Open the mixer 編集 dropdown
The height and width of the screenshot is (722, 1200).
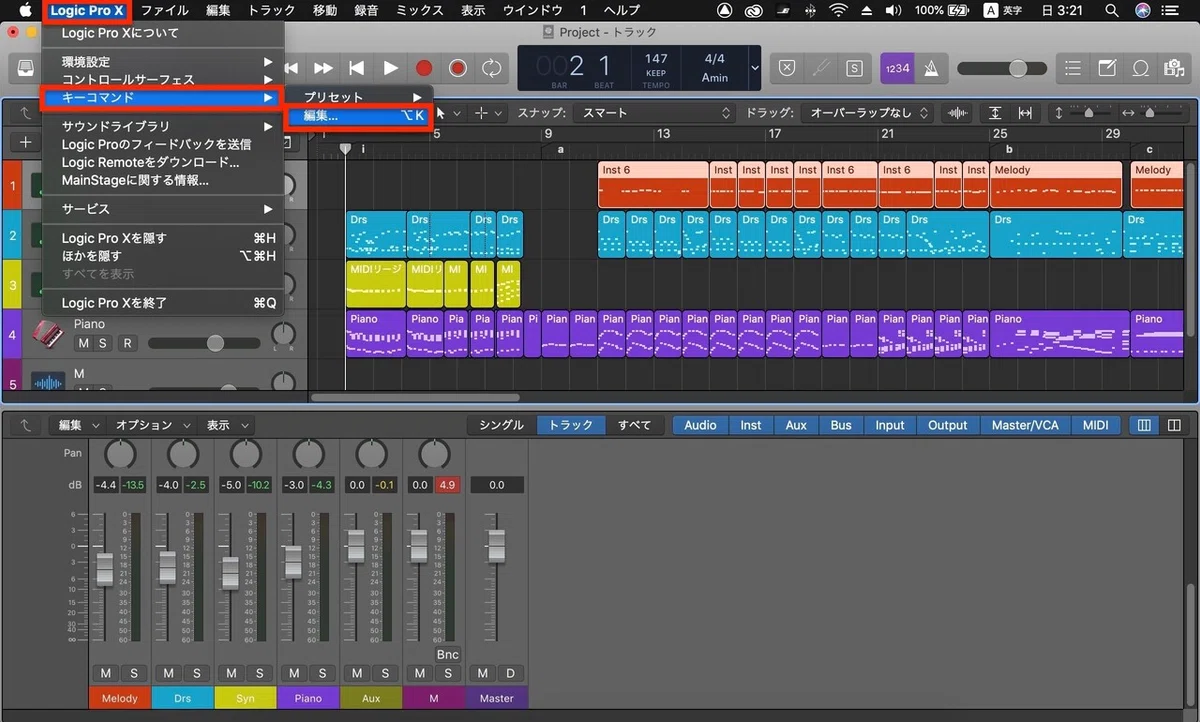(x=79, y=425)
